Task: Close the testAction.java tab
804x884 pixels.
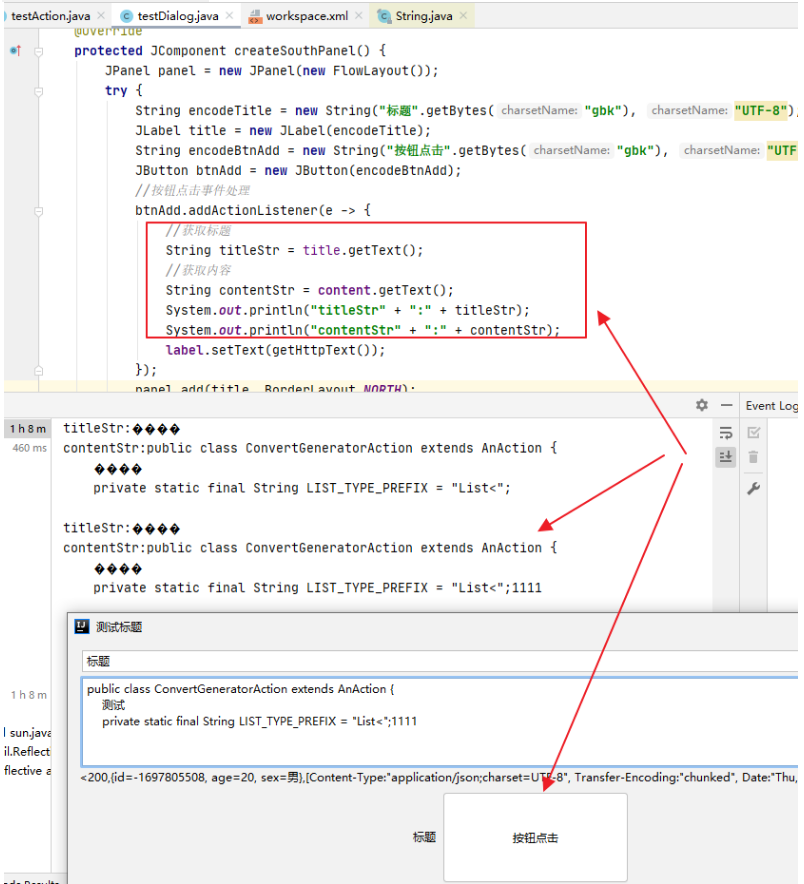Action: [x=101, y=15]
